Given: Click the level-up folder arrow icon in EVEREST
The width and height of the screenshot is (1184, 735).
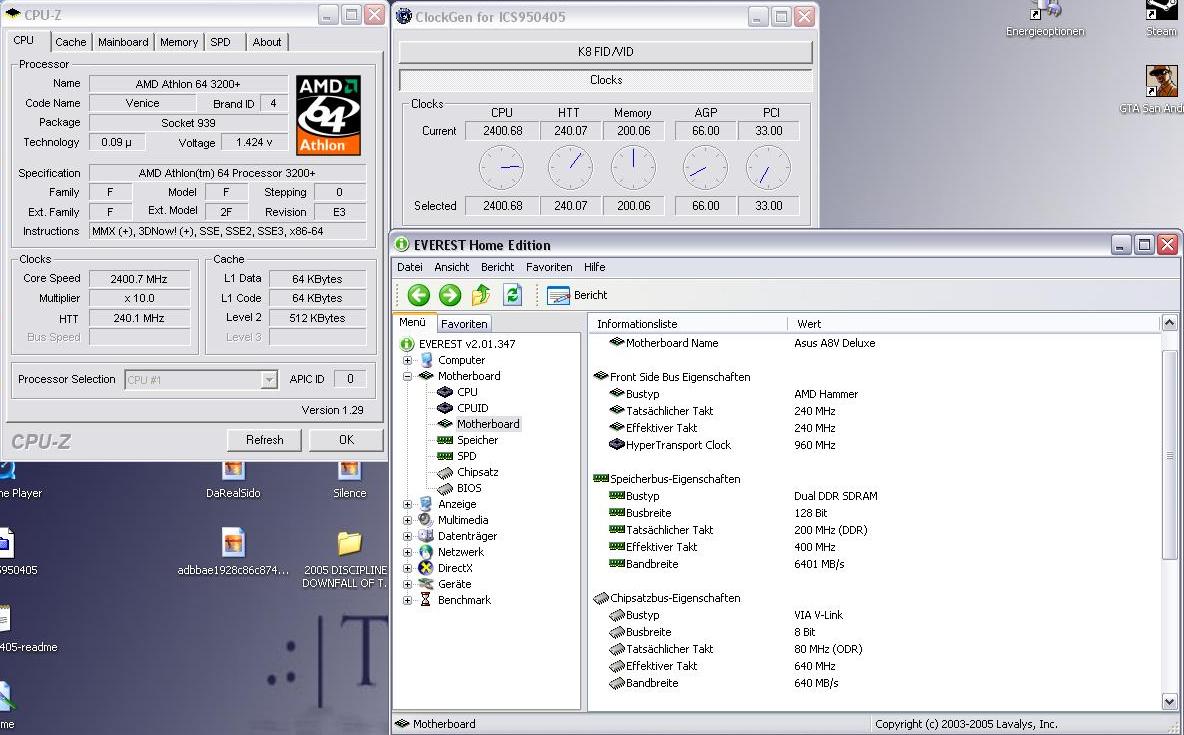Looking at the screenshot, I should tap(481, 295).
